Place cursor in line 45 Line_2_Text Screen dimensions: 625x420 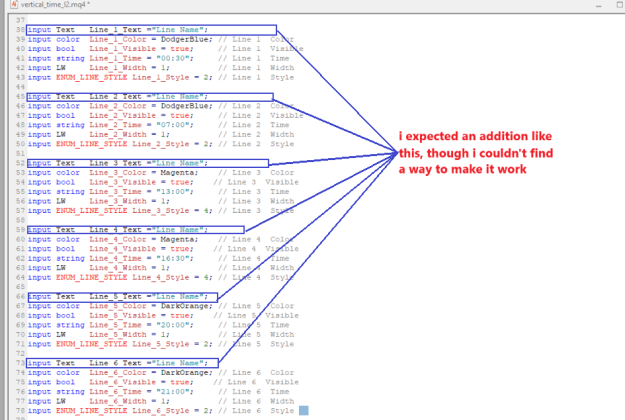115,96
